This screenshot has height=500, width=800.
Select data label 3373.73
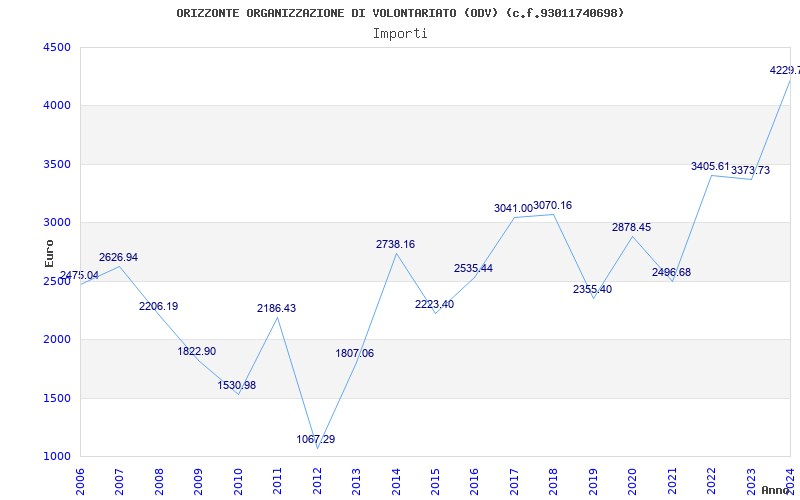(x=751, y=170)
